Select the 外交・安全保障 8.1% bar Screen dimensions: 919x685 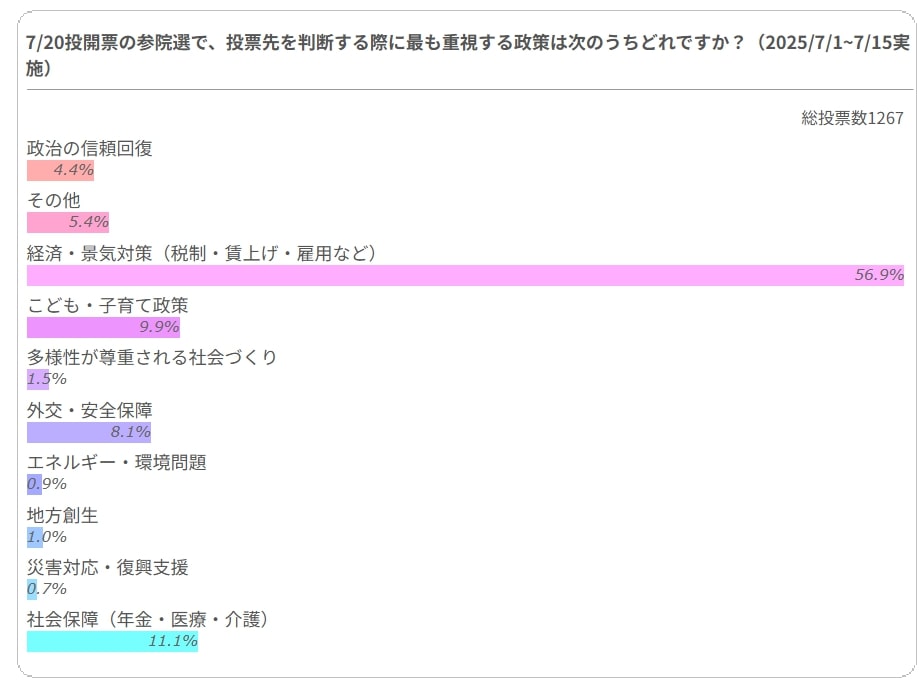89,432
